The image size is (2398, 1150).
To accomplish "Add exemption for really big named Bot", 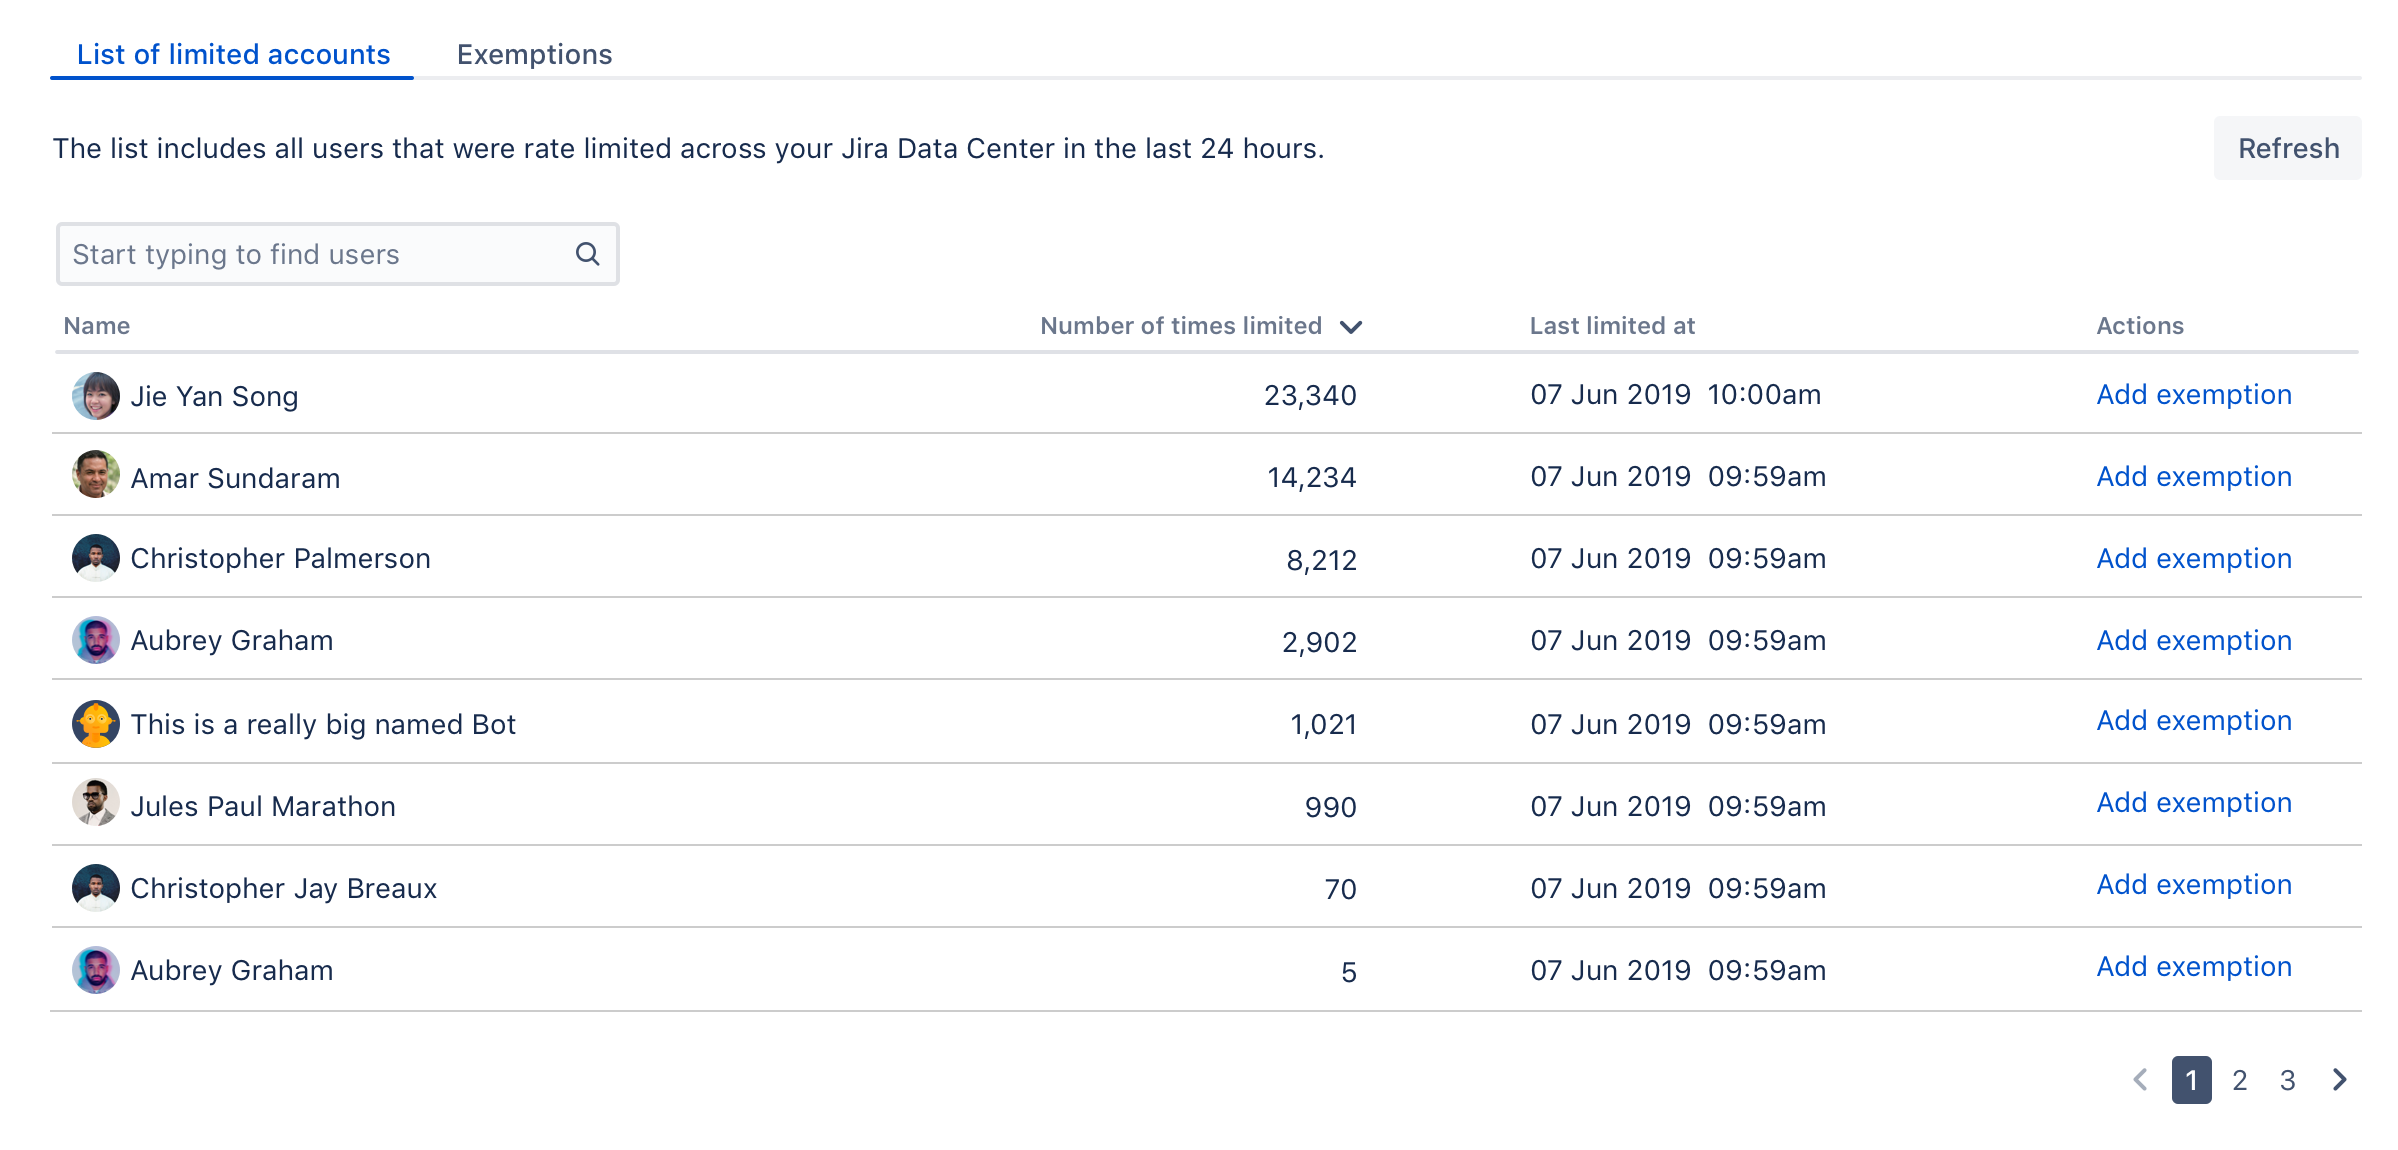I will (x=2194, y=721).
